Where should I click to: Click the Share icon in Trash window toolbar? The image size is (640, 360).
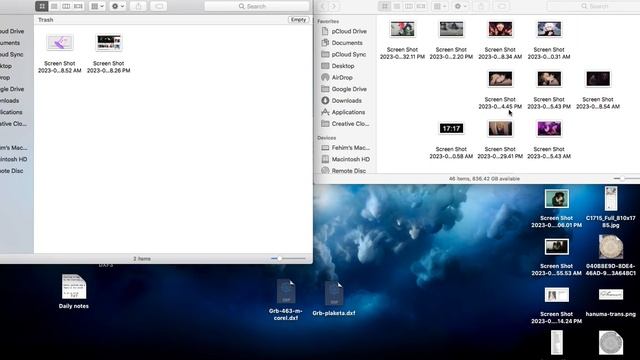[138, 6]
